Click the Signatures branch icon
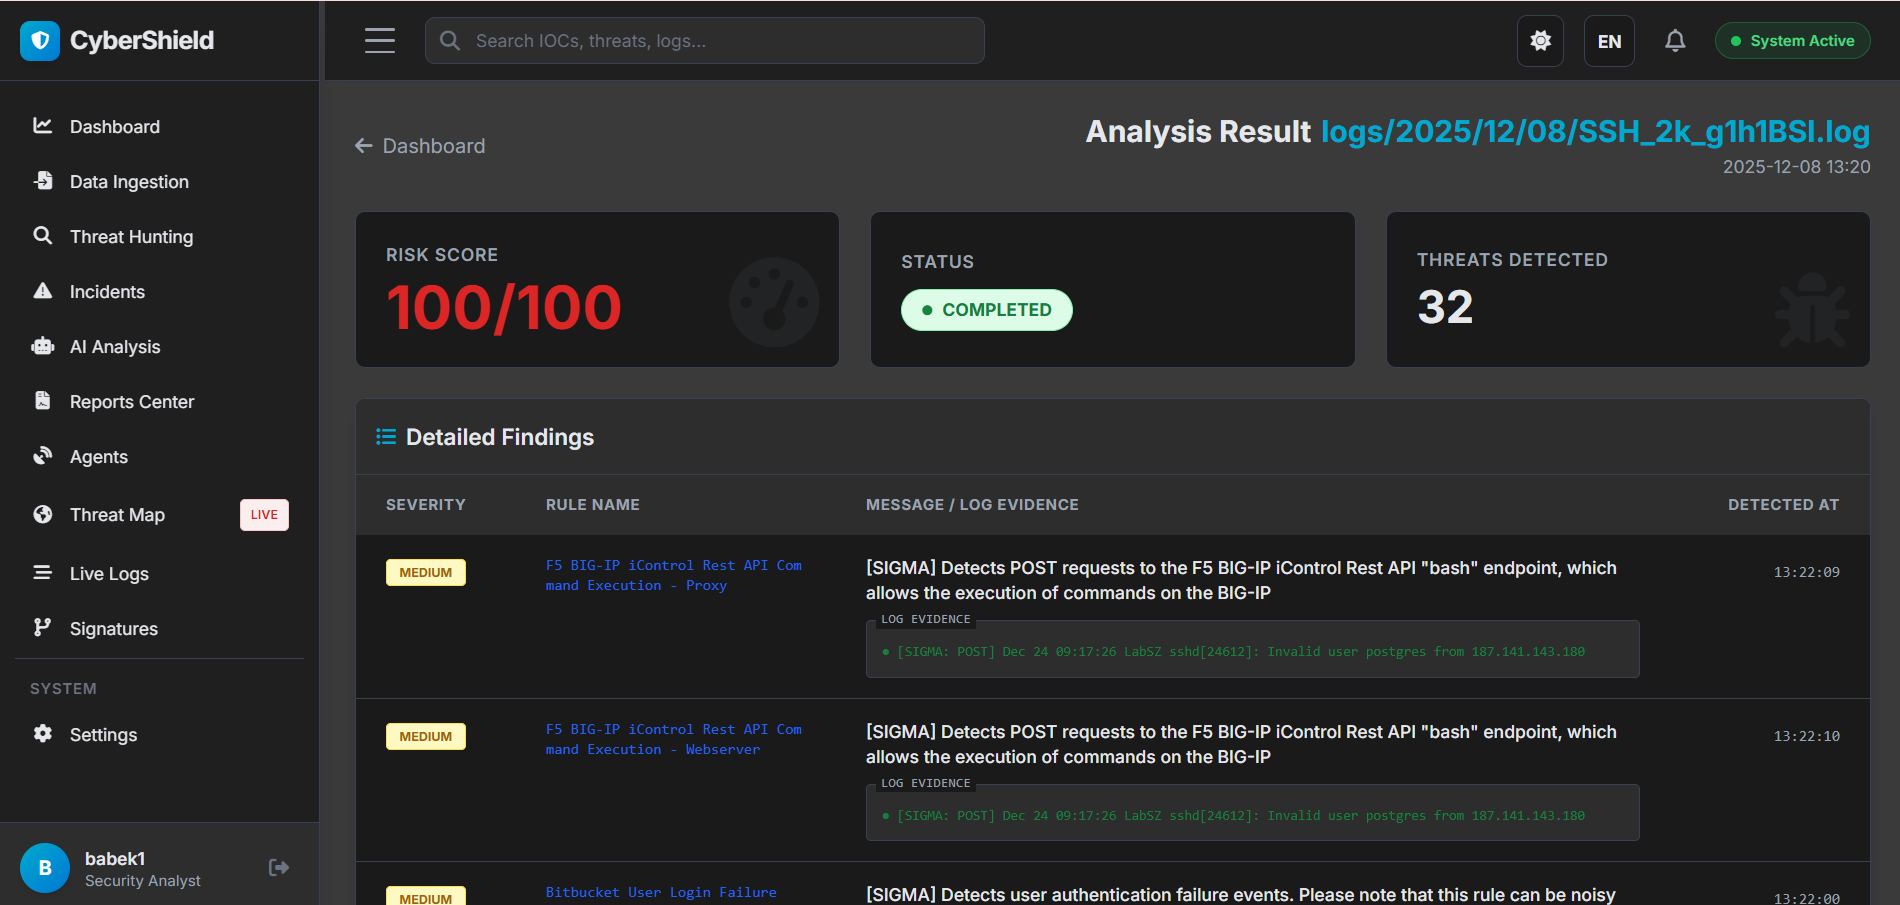The height and width of the screenshot is (905, 1900). (43, 628)
